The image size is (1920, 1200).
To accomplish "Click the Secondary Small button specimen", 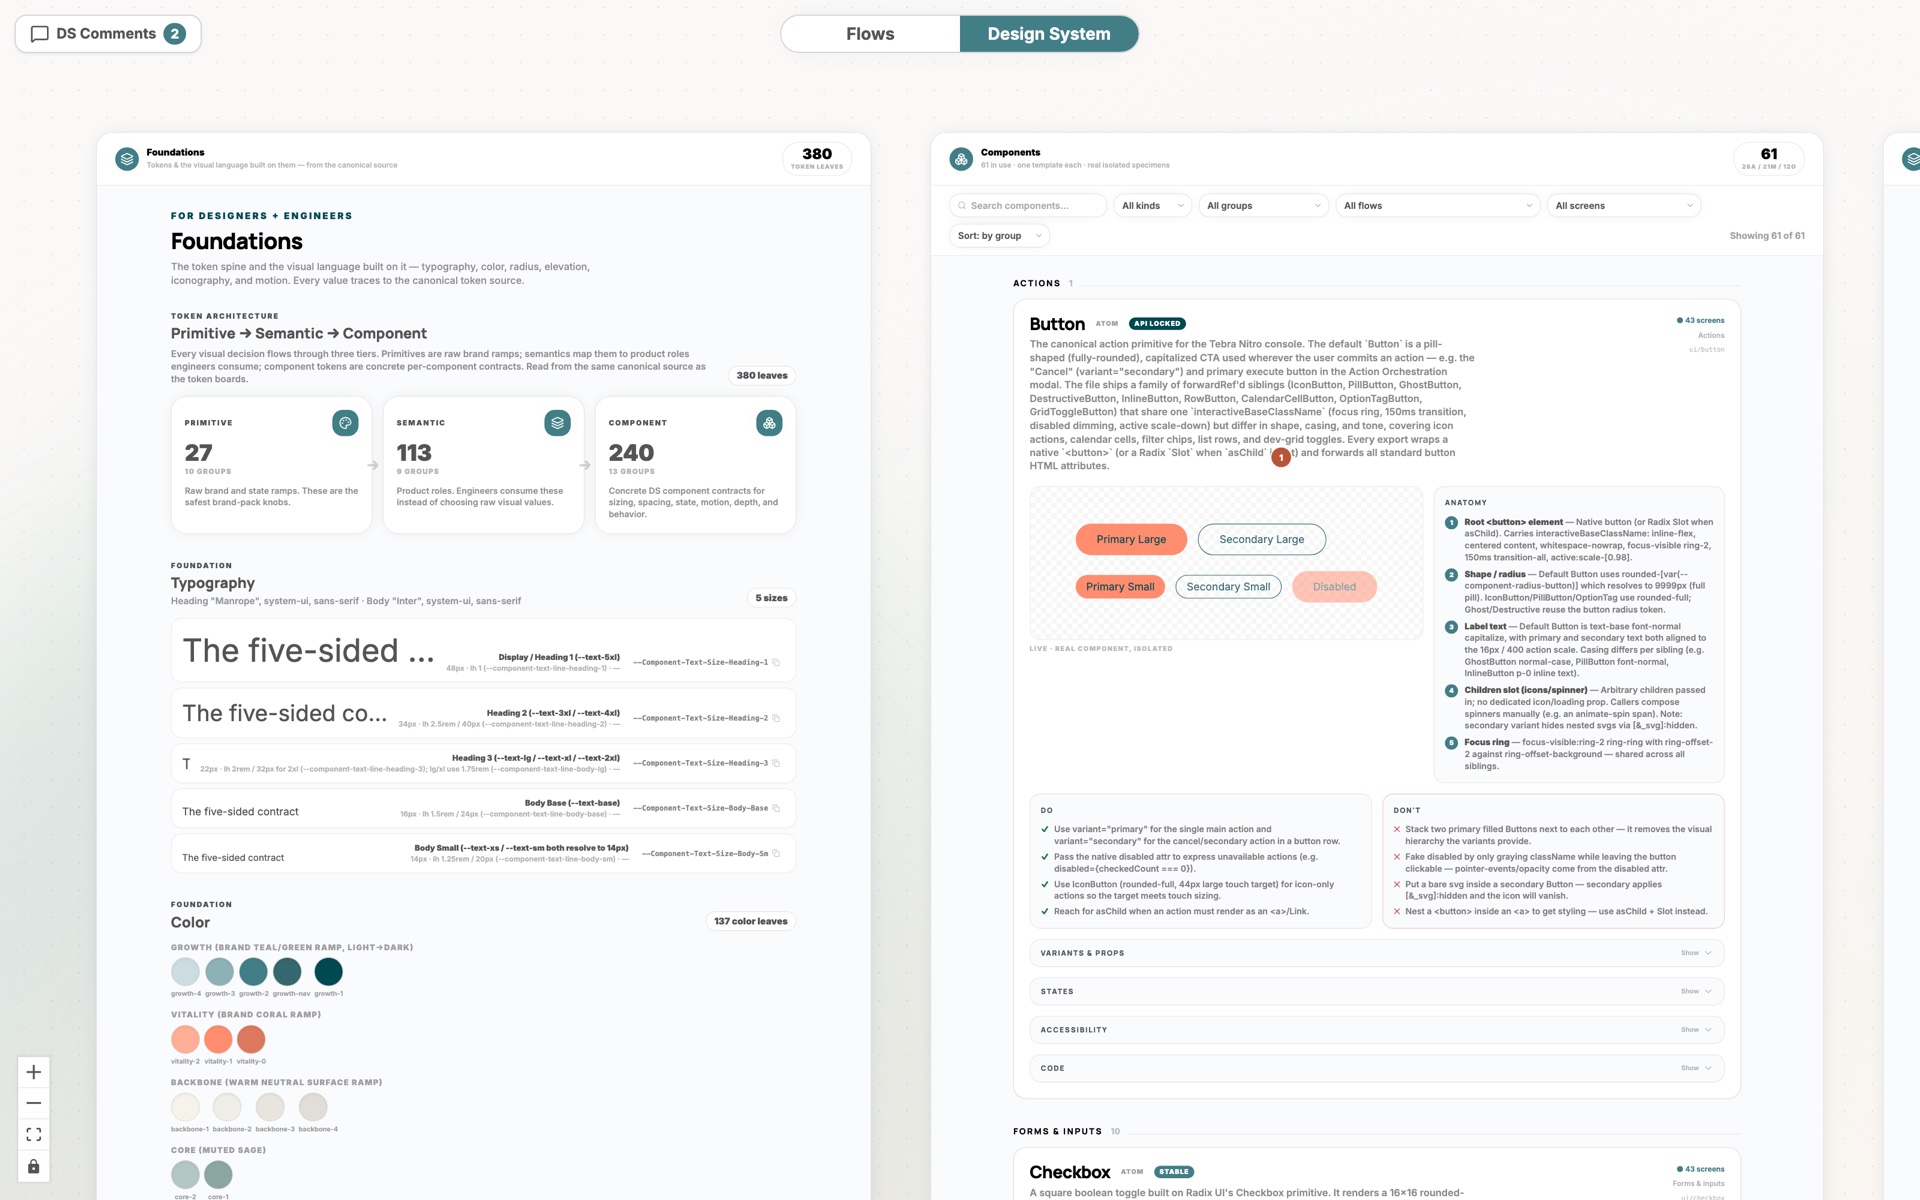I will [1228, 587].
